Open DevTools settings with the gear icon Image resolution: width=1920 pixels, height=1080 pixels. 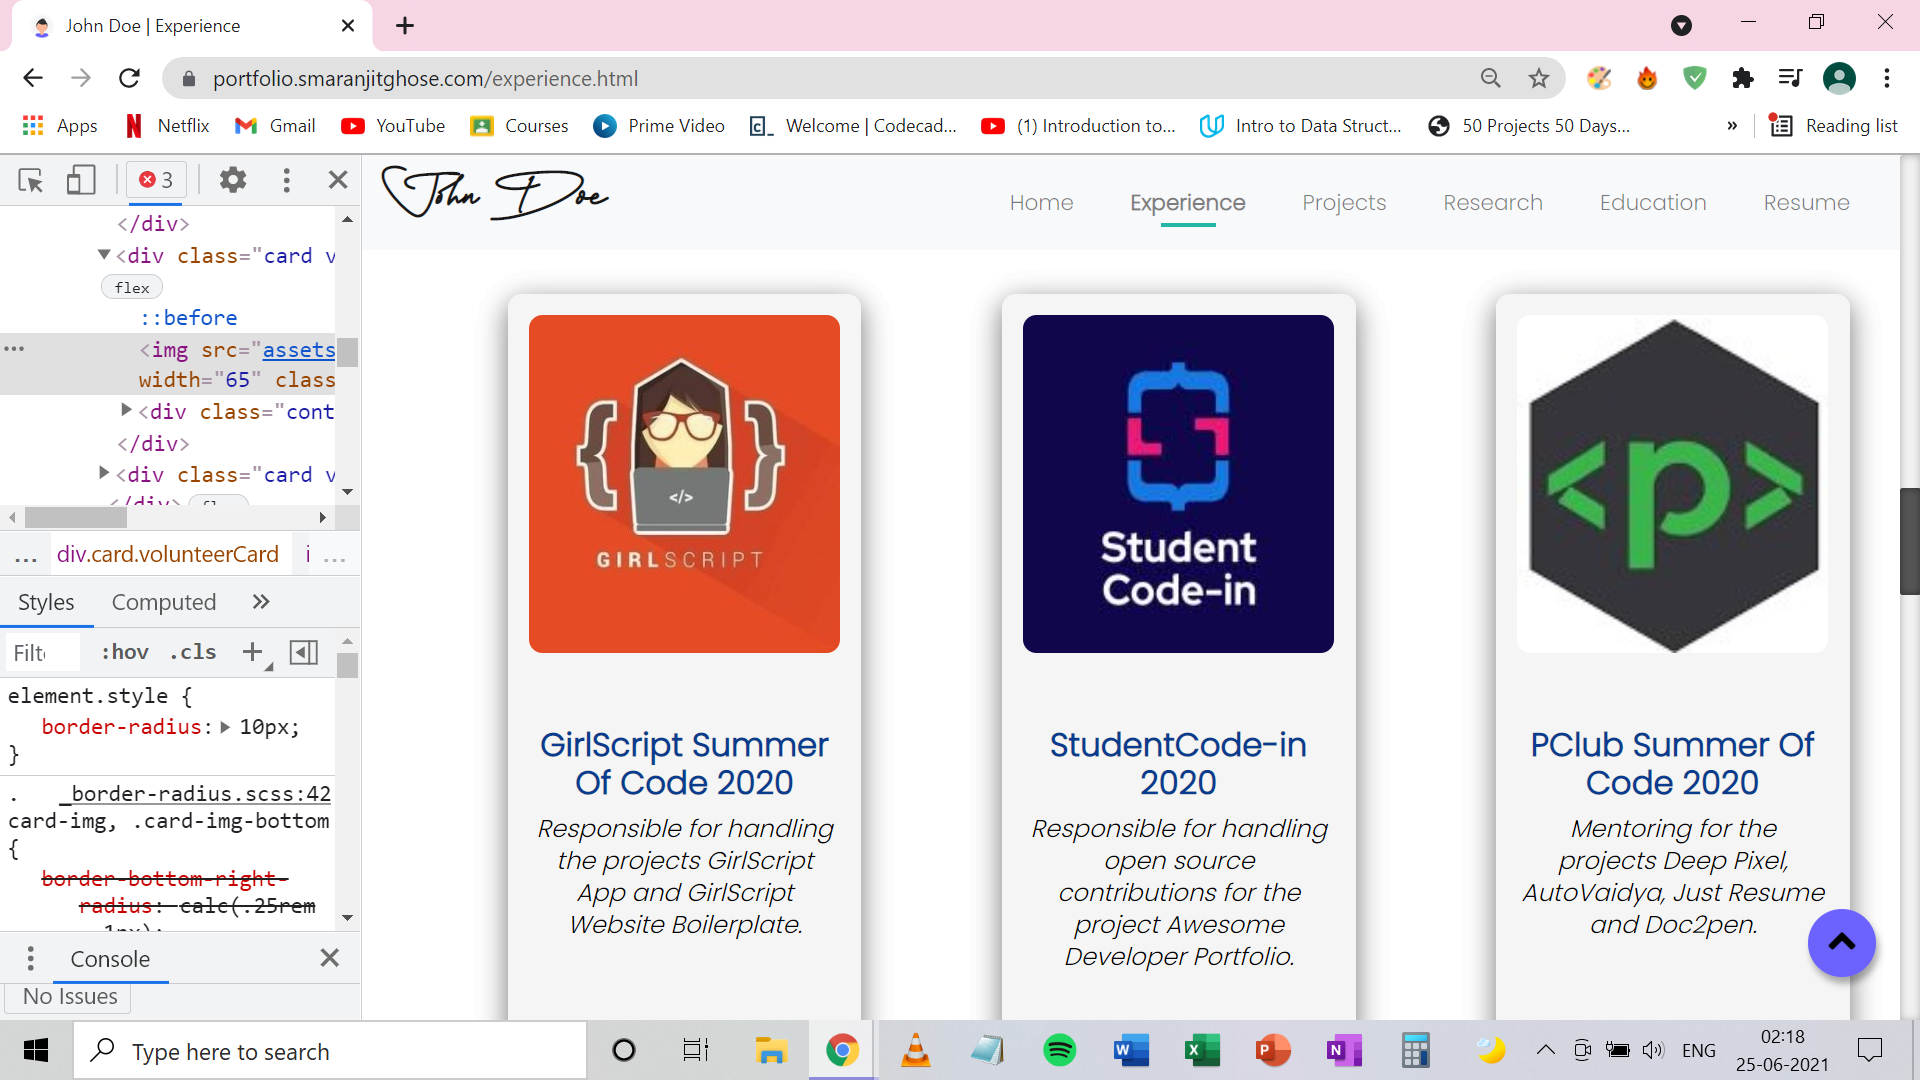[232, 180]
